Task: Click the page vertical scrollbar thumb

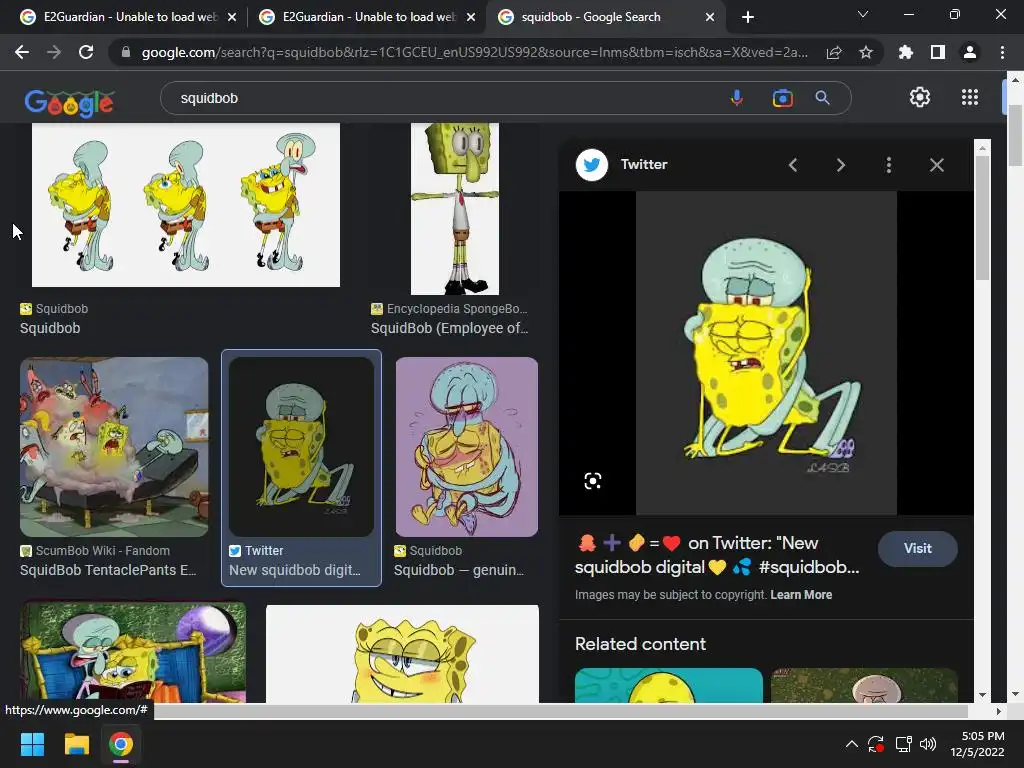Action: (1015, 135)
